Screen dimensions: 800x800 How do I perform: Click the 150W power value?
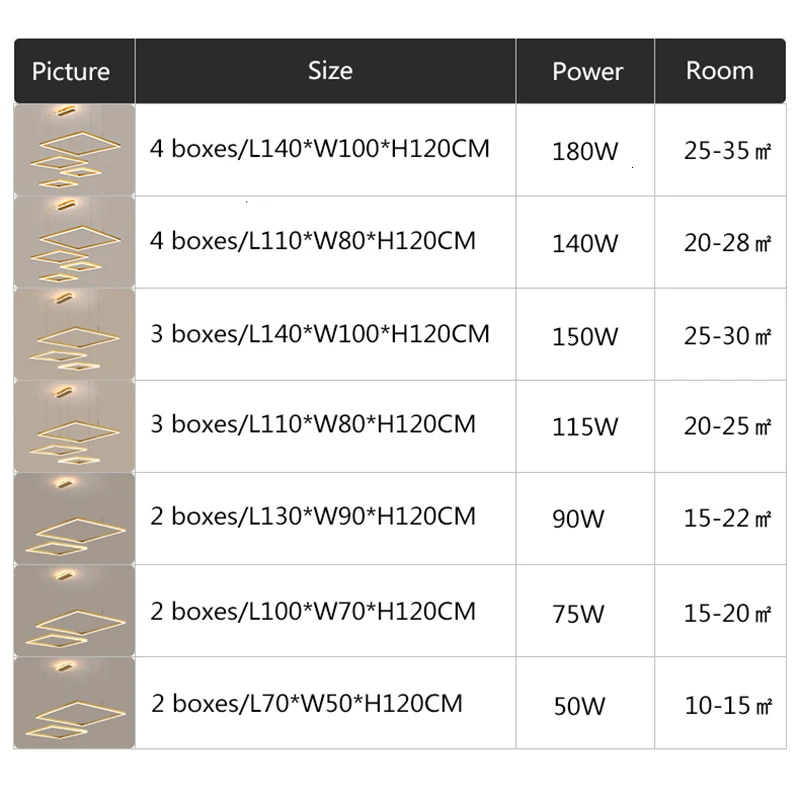[585, 336]
